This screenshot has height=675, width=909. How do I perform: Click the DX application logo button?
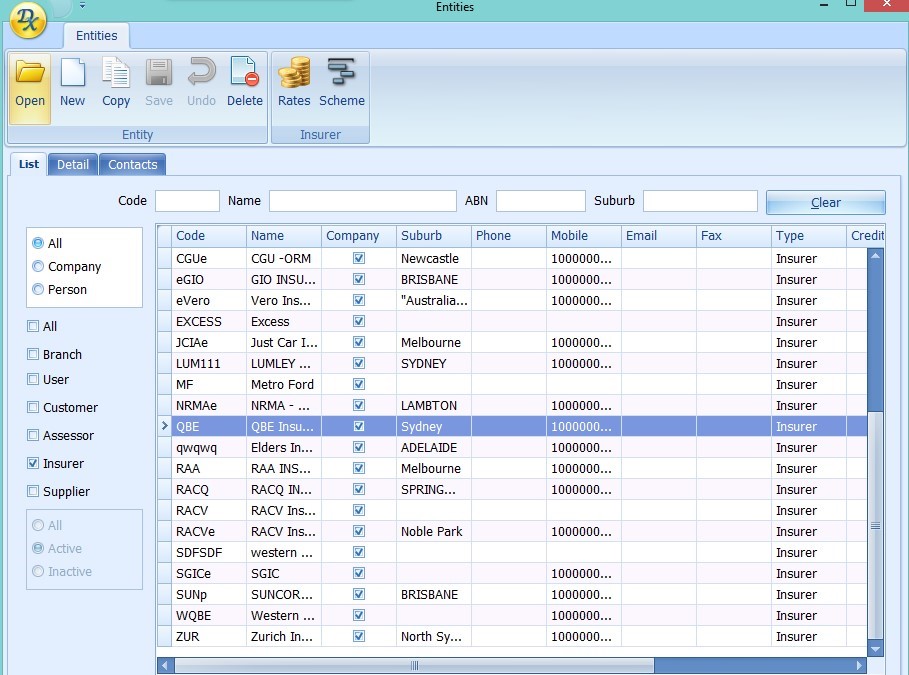pyautogui.click(x=28, y=20)
